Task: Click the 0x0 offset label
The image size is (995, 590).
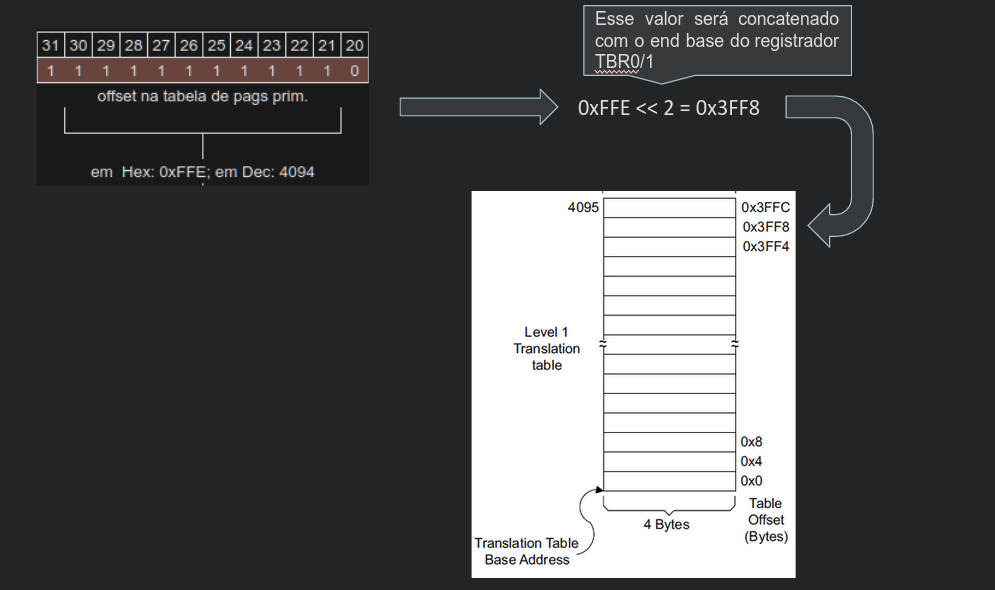Action: tap(751, 481)
